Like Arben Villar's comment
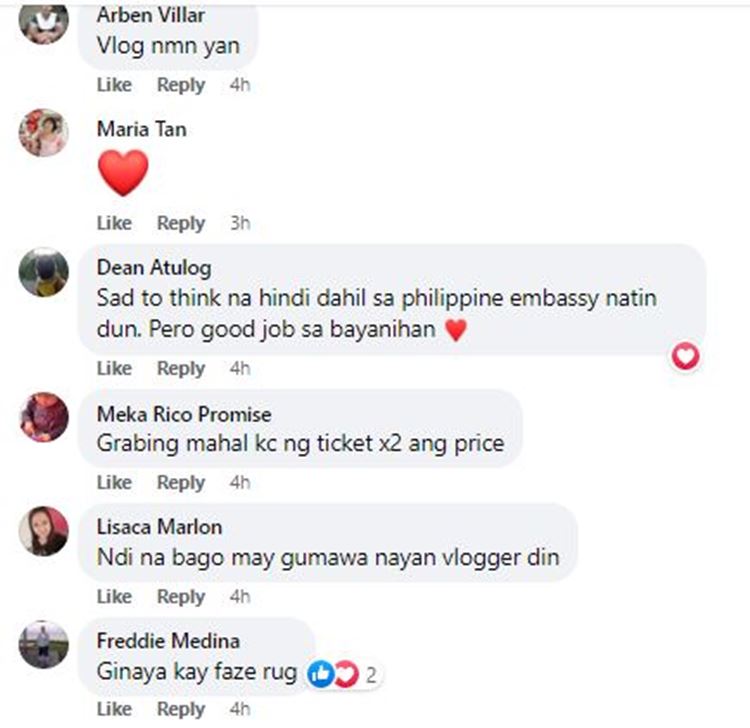Image resolution: width=750 pixels, height=728 pixels. click(114, 85)
